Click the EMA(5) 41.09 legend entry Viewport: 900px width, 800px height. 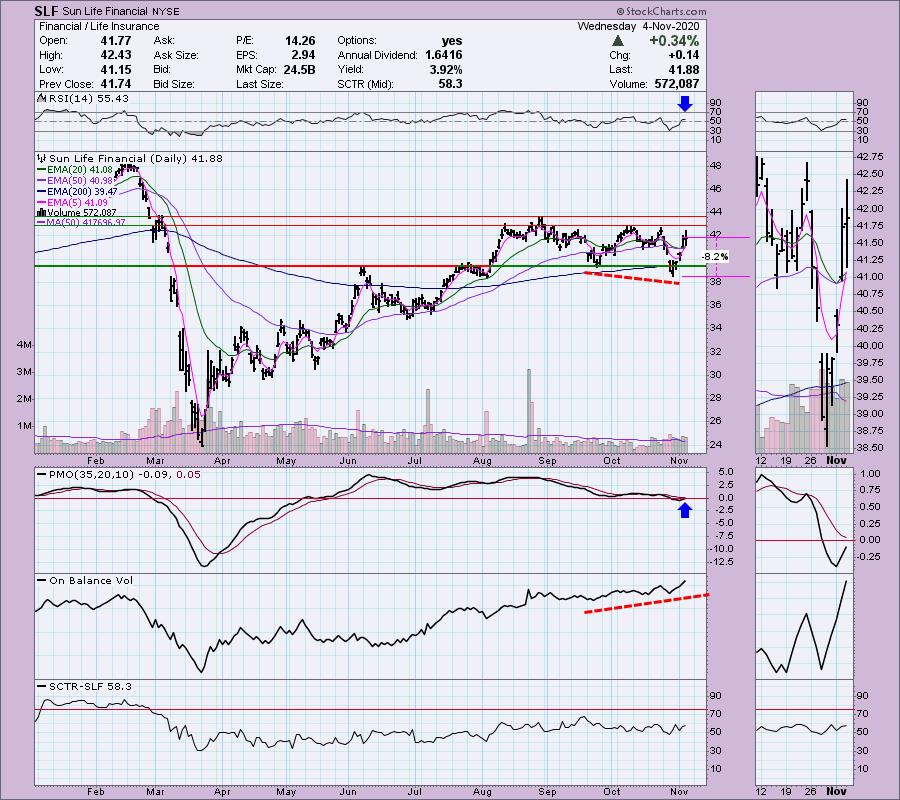pos(72,202)
